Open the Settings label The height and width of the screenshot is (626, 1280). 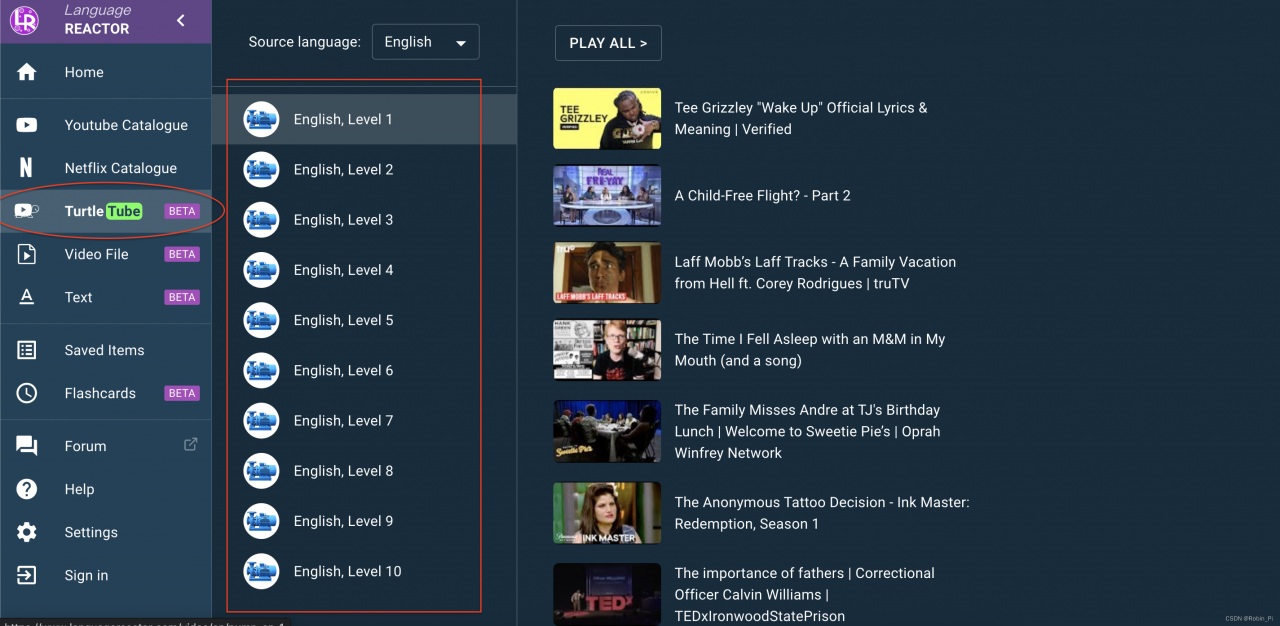[91, 532]
